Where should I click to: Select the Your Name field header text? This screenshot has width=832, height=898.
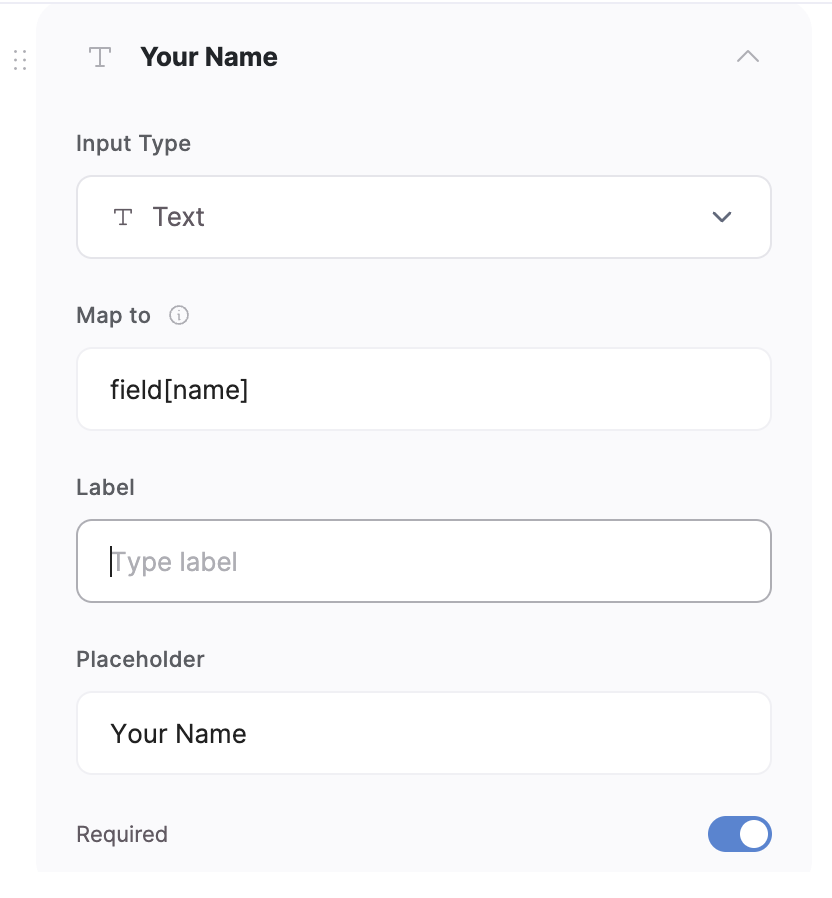tap(209, 57)
